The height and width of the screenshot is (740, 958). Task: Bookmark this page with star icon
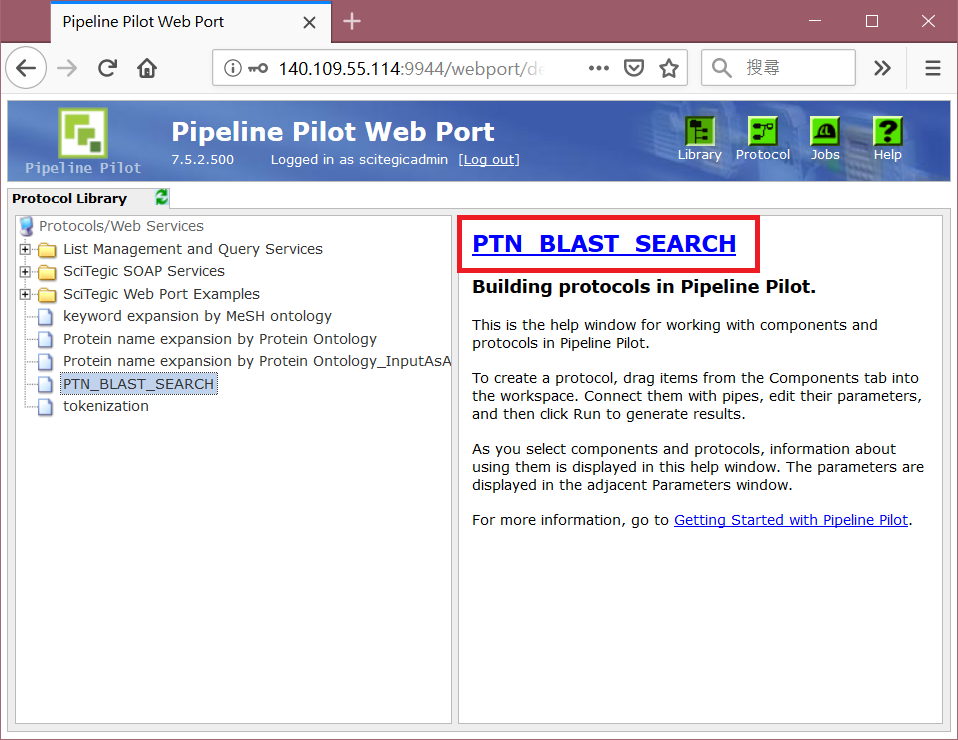coord(669,68)
